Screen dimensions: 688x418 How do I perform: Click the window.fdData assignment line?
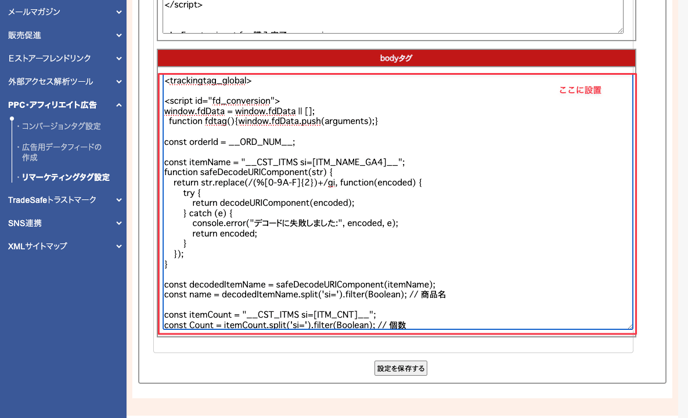point(240,111)
